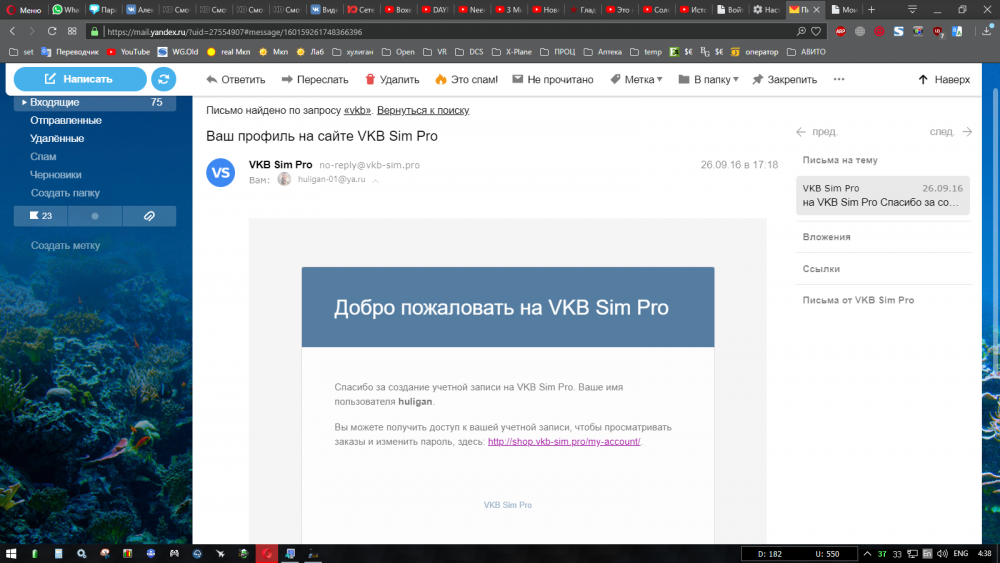Open Speed Dial grid icon
Screen dimensions: 1000x563
pyautogui.click(x=71, y=31)
